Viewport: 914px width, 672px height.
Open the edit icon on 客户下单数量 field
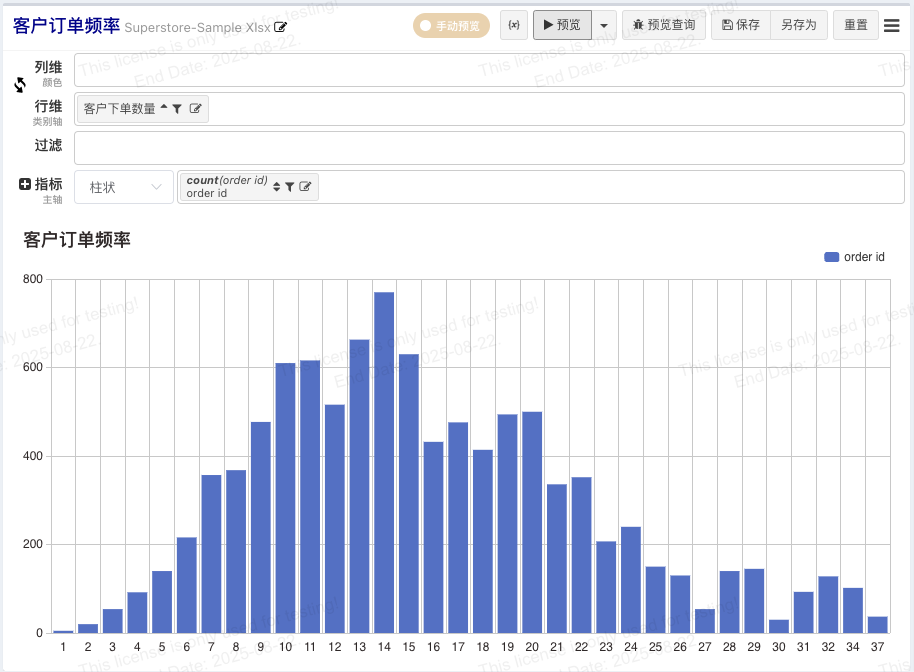pyautogui.click(x=195, y=109)
